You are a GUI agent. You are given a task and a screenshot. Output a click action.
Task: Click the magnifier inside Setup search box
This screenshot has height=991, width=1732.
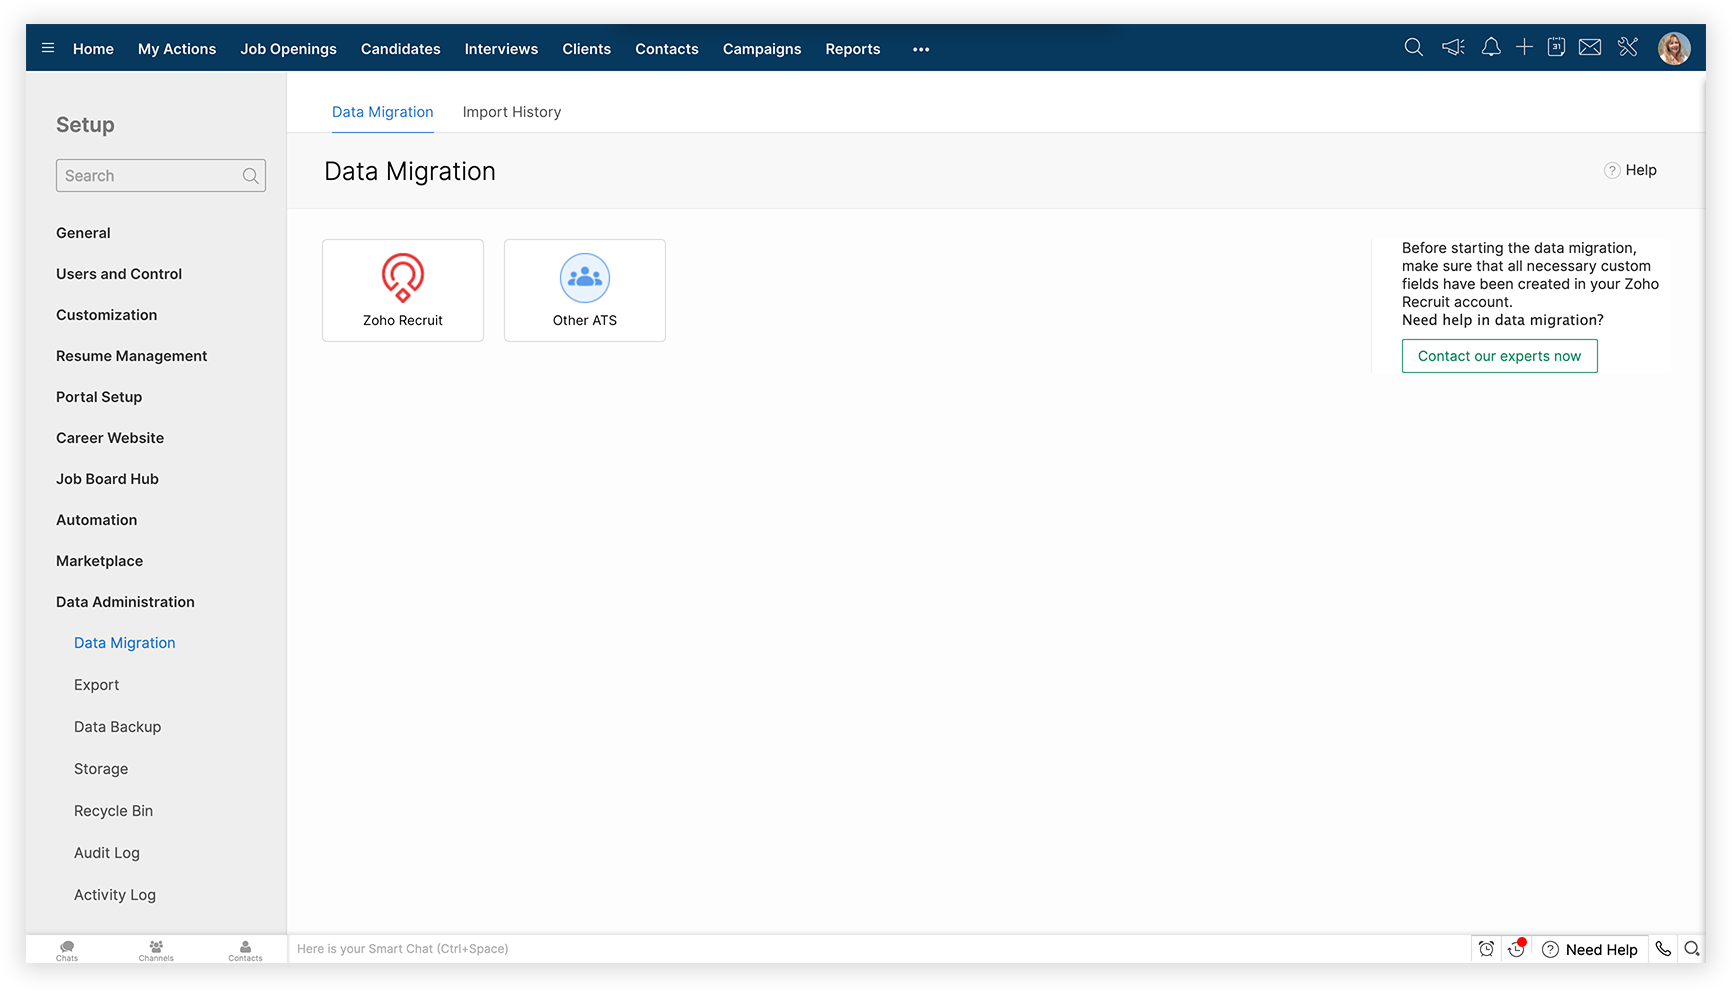pos(251,176)
